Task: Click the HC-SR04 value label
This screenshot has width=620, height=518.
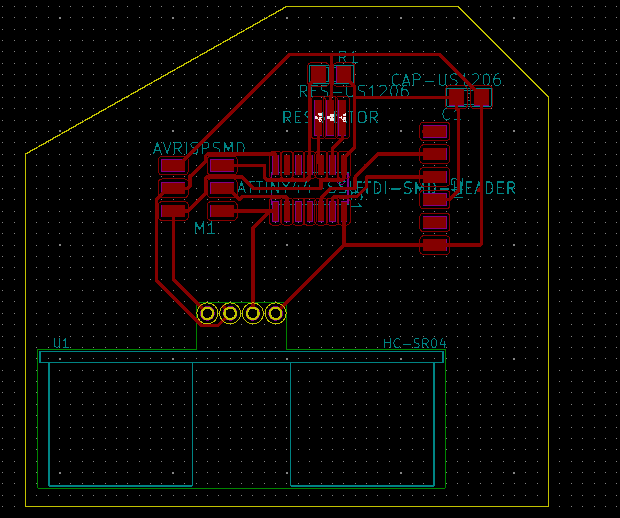Action: (x=415, y=343)
